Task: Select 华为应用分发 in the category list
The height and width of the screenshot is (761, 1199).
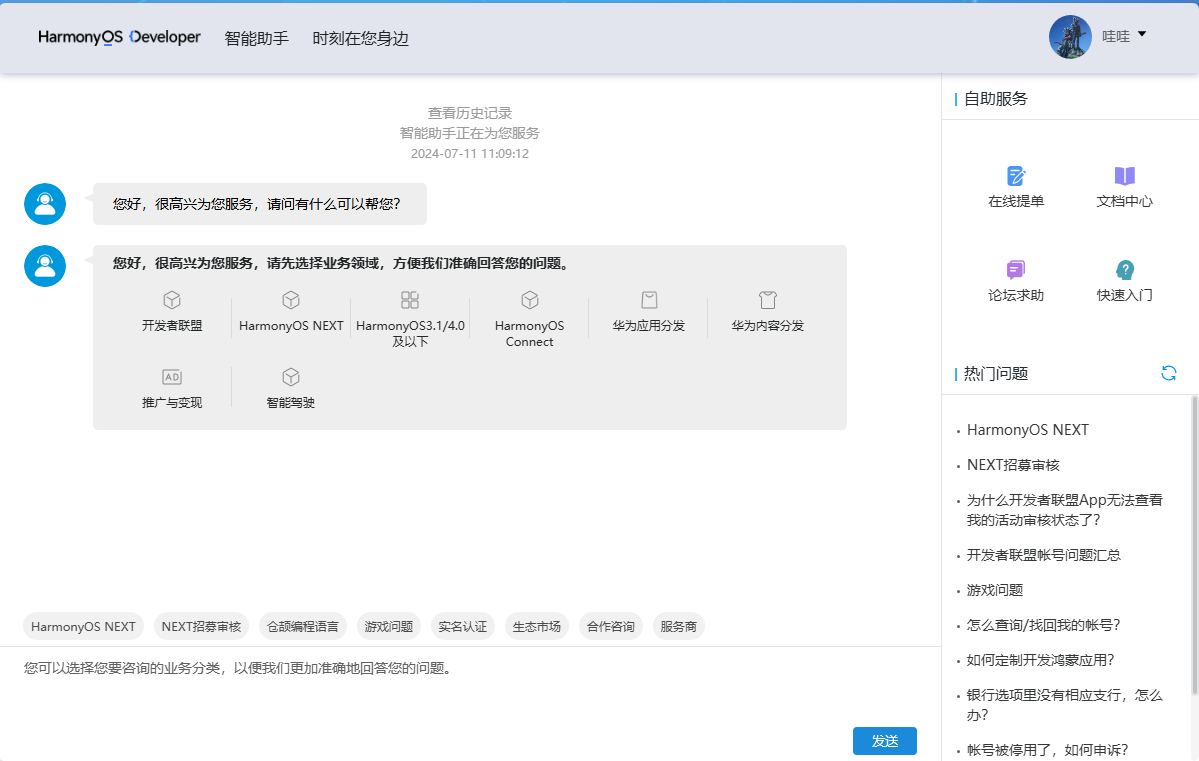Action: tap(648, 311)
